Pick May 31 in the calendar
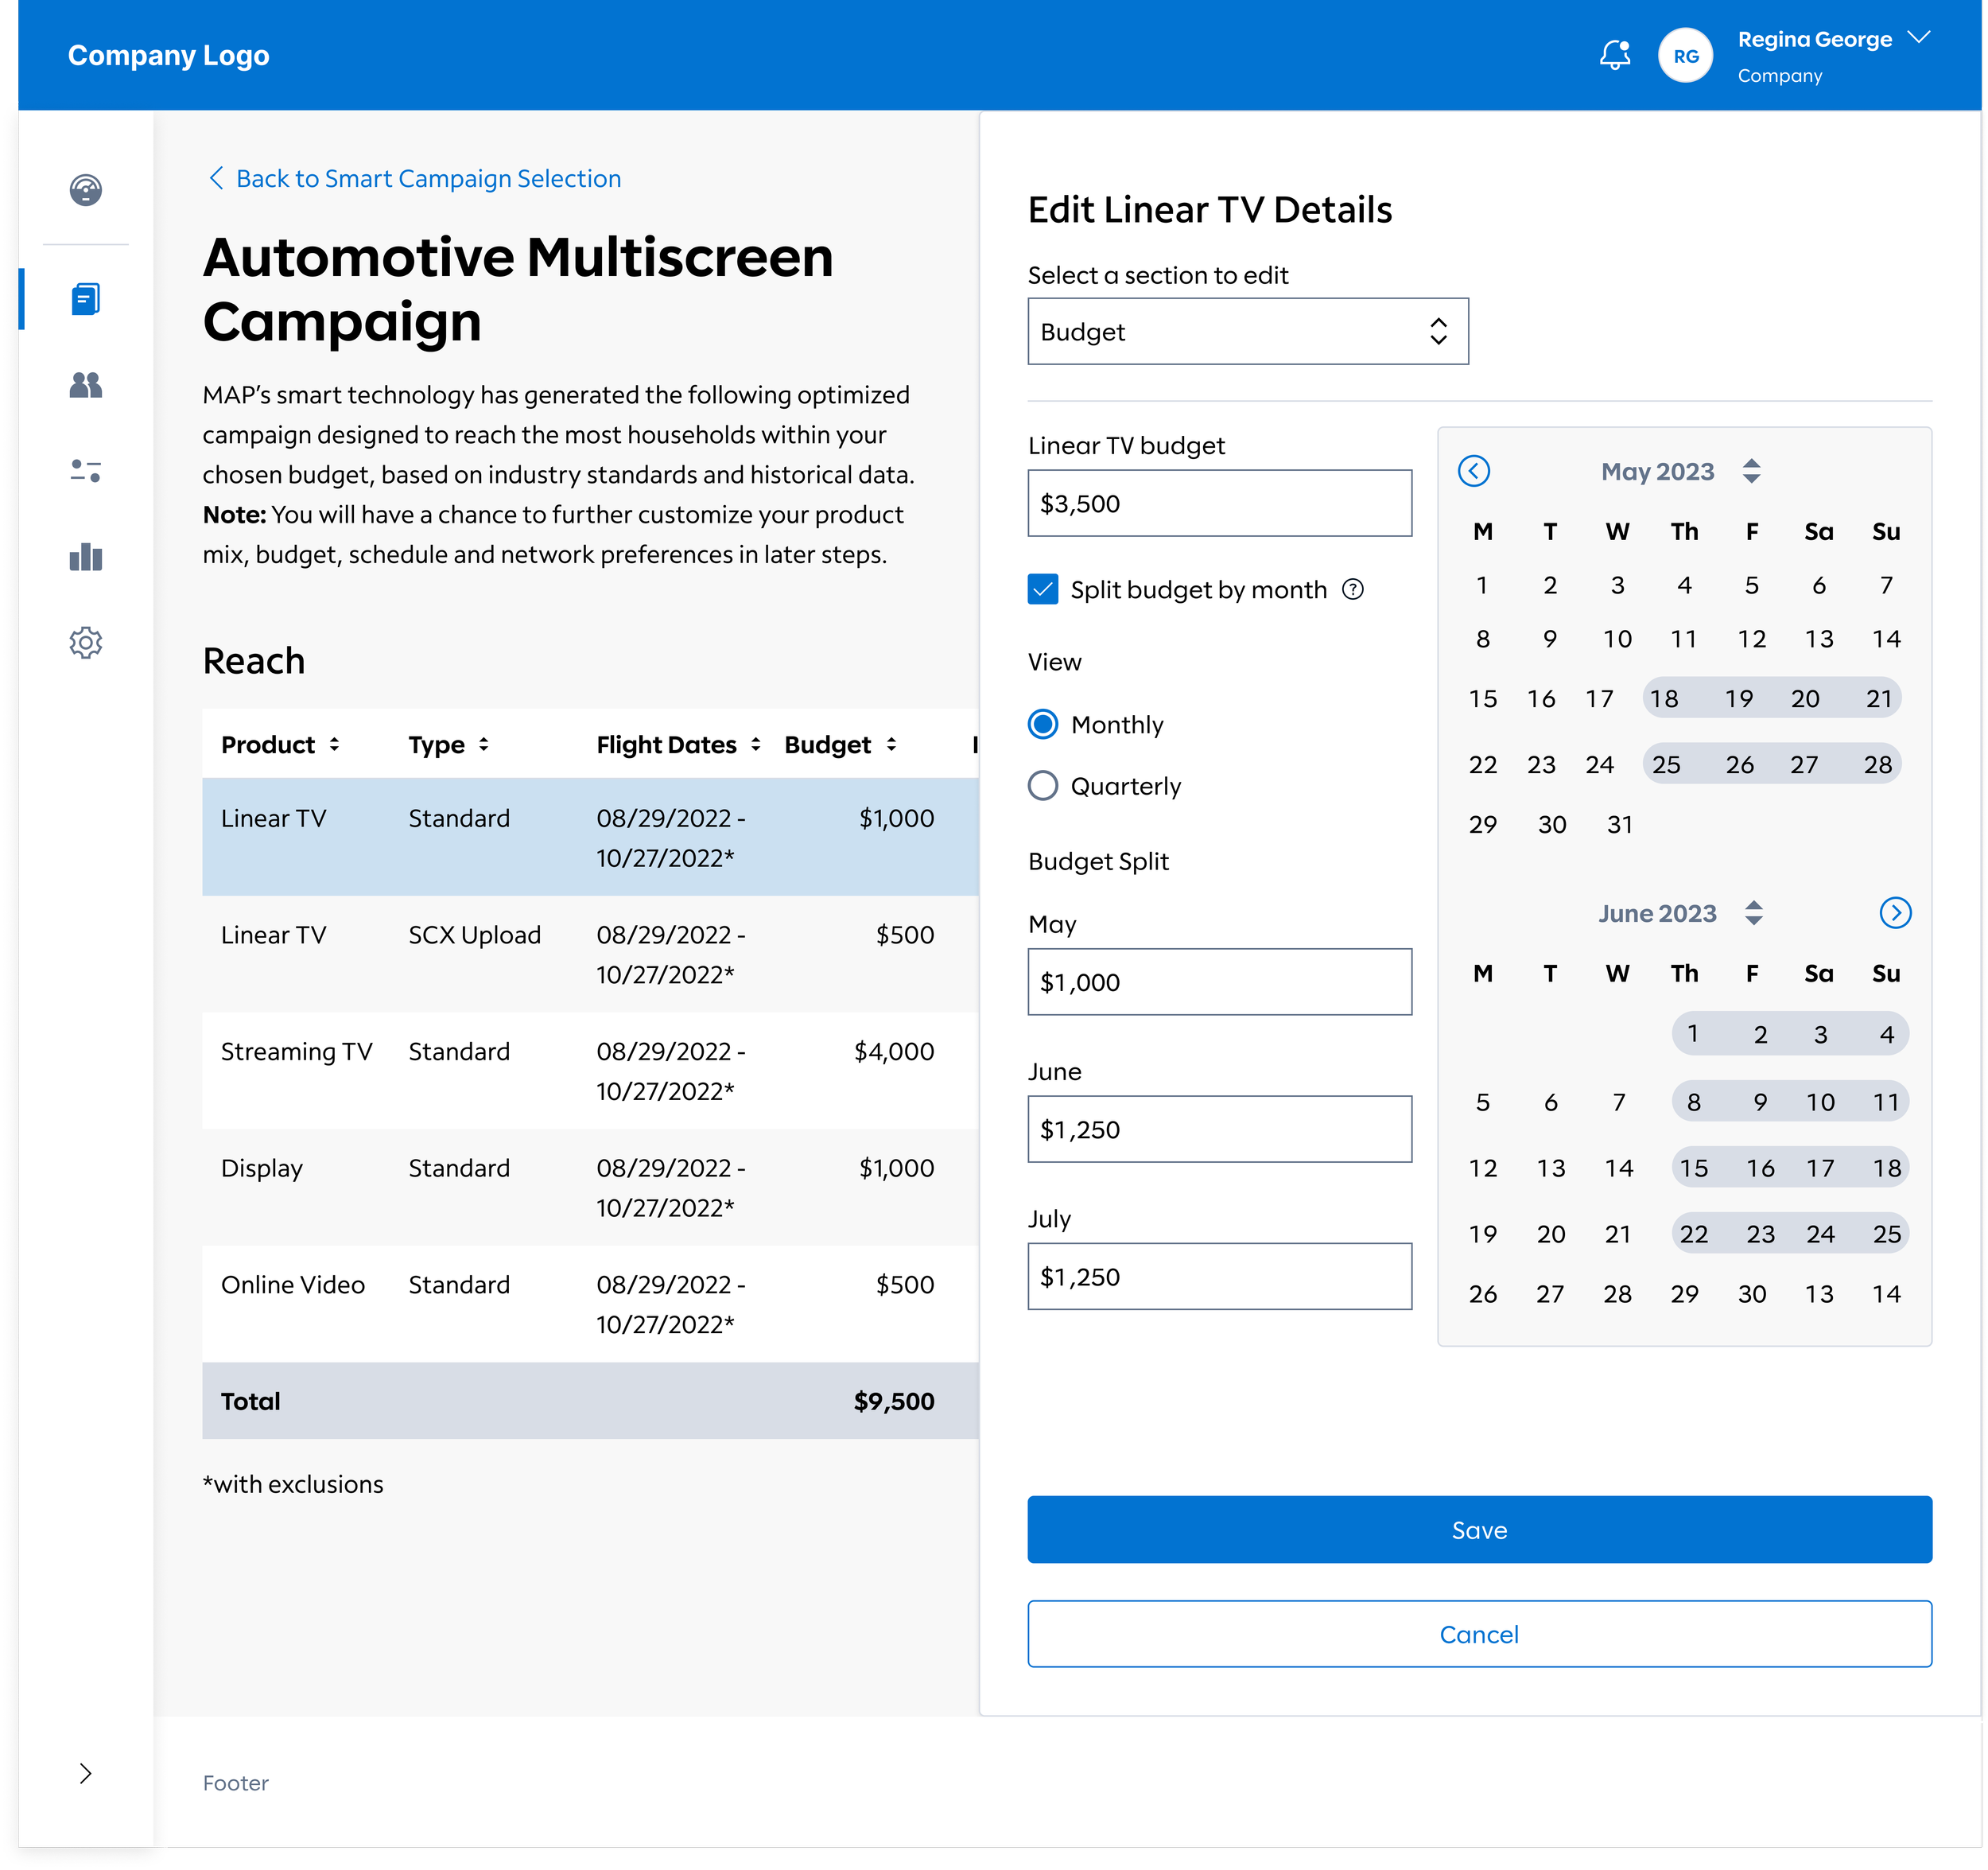 point(1619,825)
